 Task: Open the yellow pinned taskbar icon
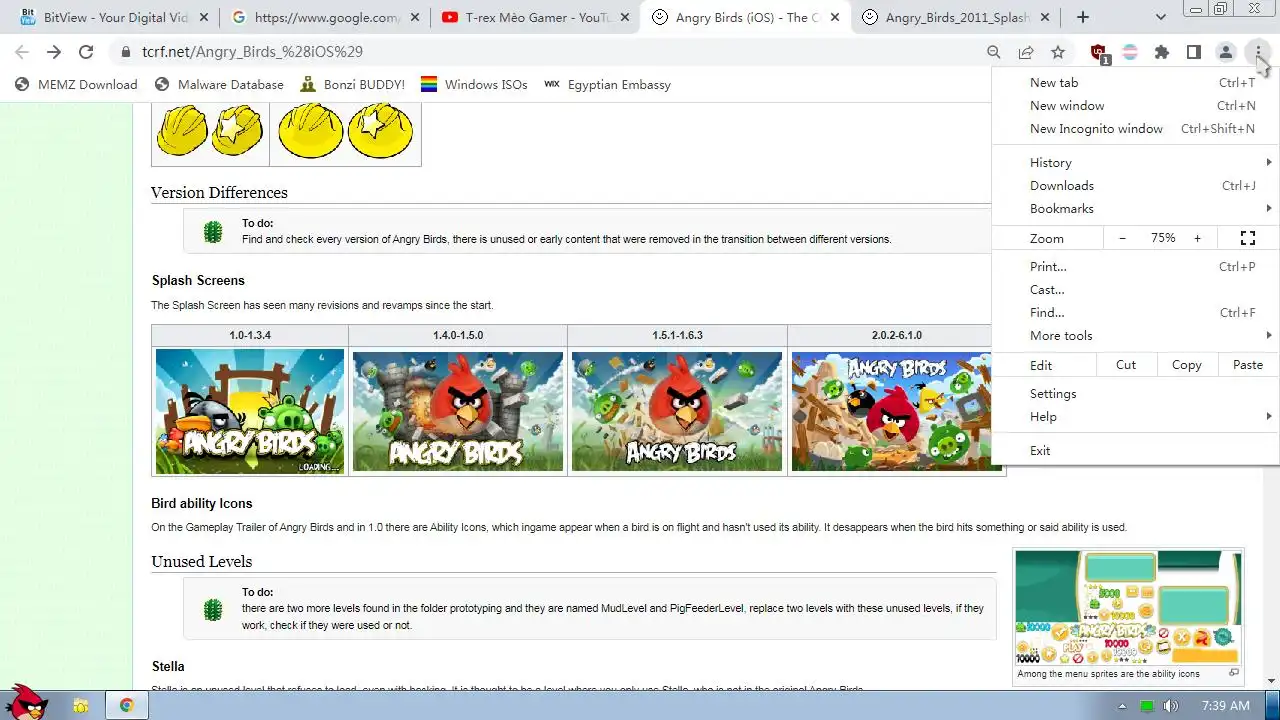point(81,706)
